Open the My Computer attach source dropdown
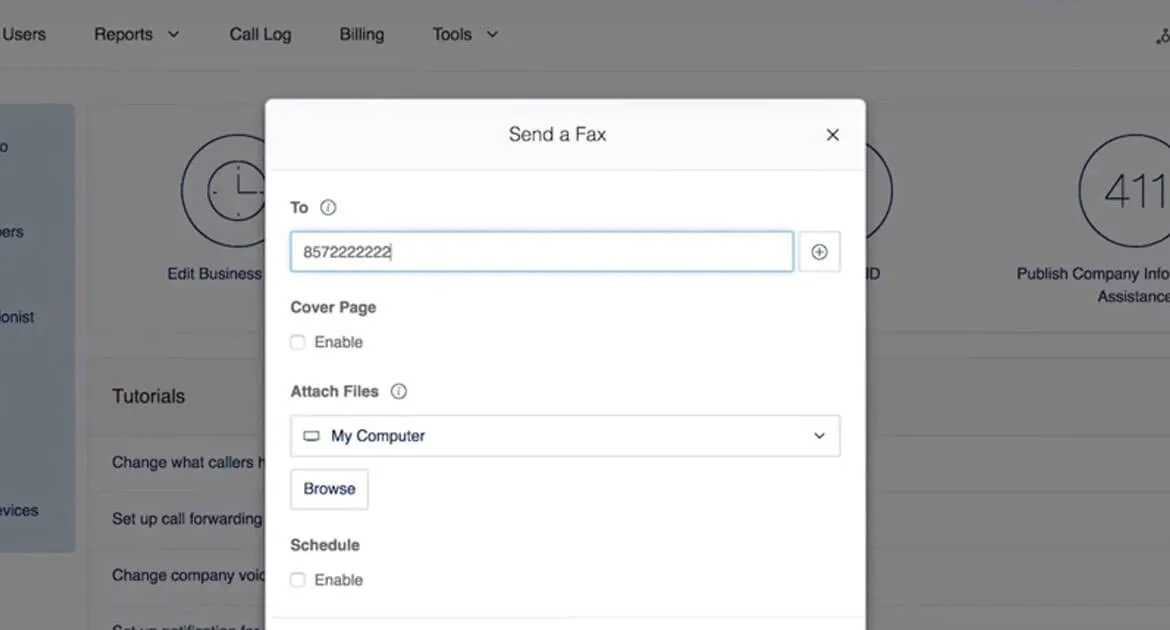The image size is (1170, 630). [x=565, y=437]
